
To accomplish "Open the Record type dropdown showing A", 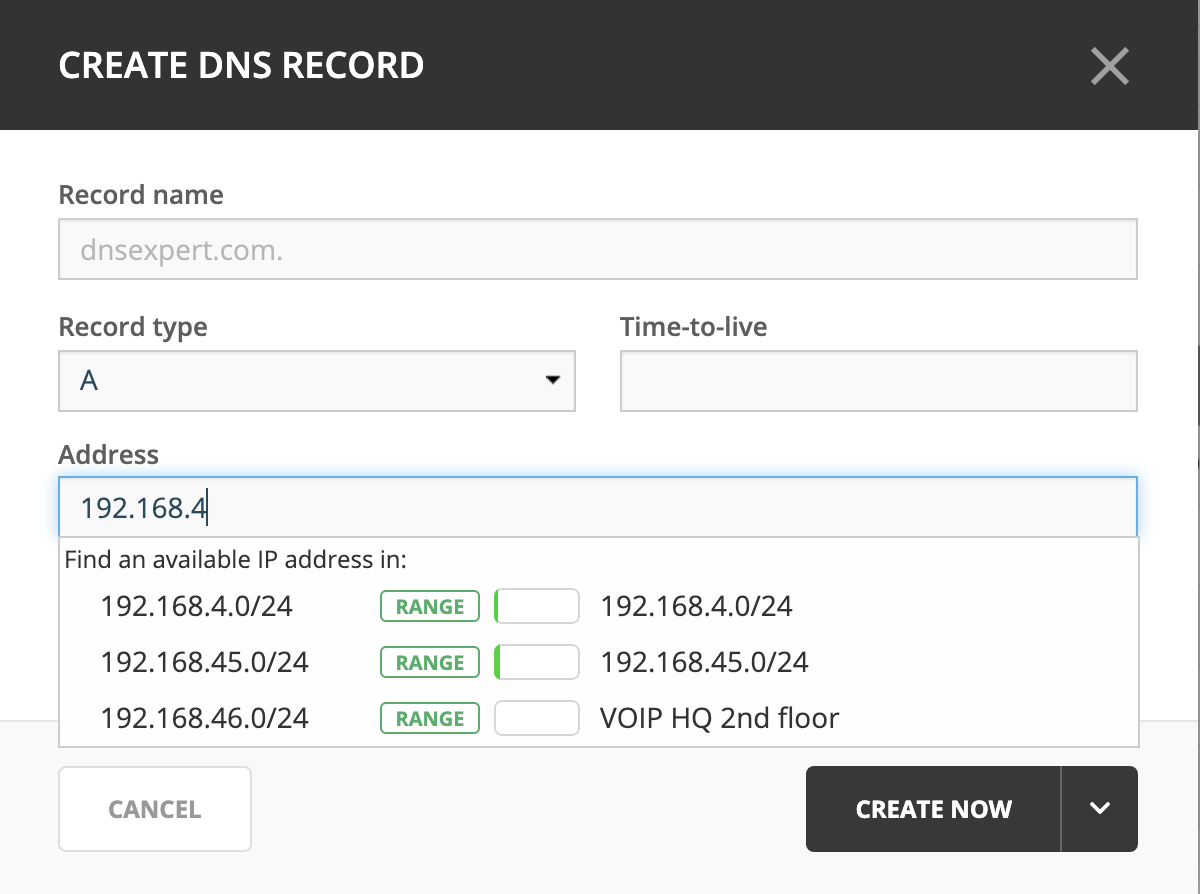I will (316, 381).
